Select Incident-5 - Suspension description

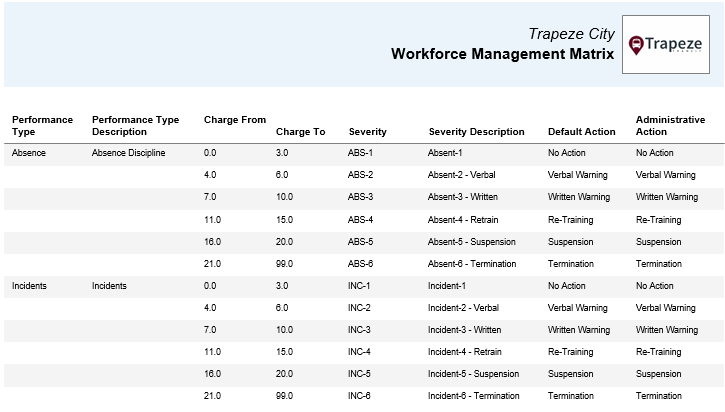point(473,374)
